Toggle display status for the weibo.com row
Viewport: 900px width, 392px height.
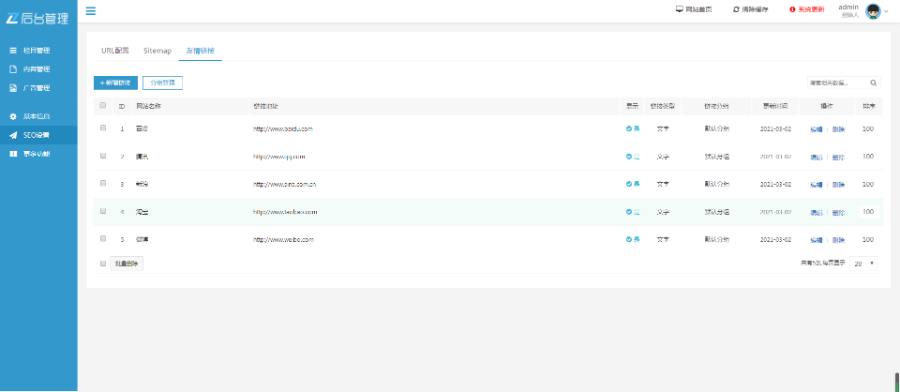point(633,239)
